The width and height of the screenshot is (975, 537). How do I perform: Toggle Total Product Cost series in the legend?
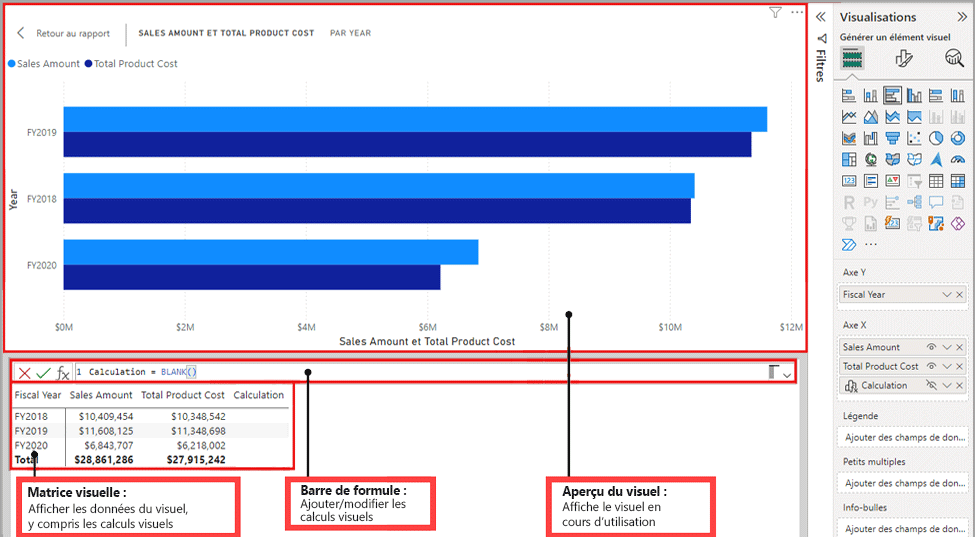coord(131,63)
